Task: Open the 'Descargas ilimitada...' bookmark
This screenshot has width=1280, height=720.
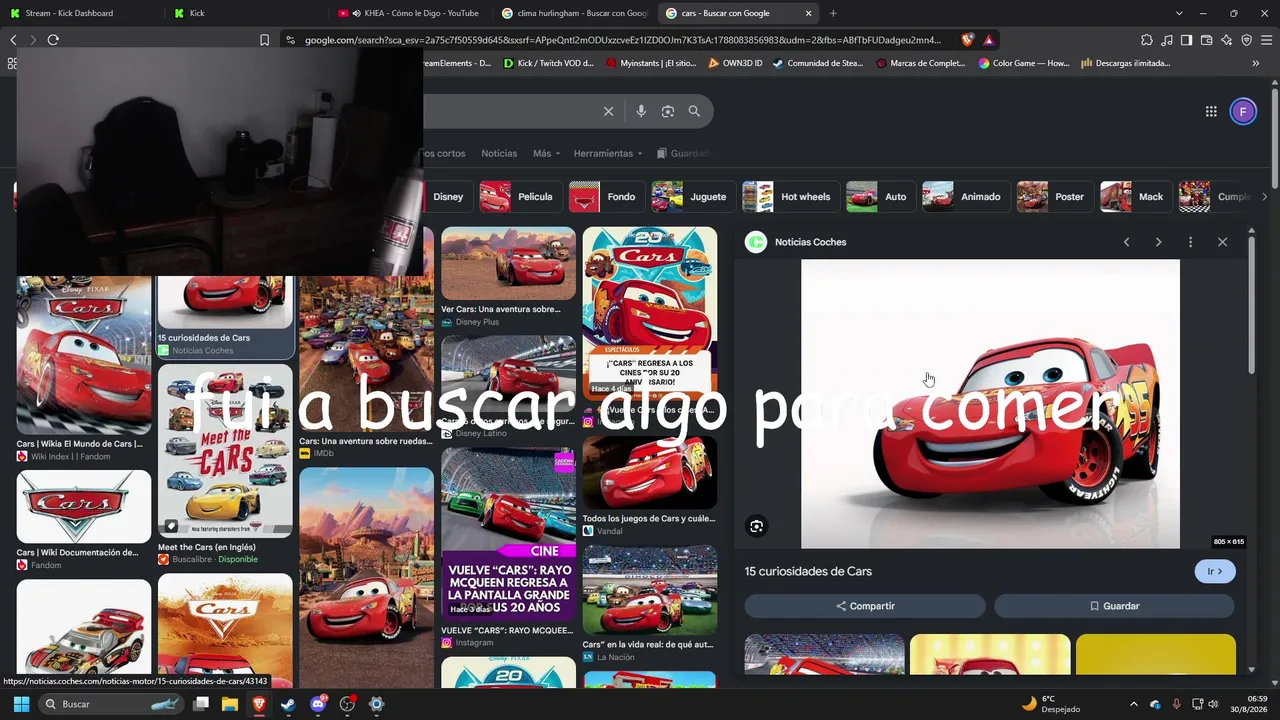Action: 1125,63
